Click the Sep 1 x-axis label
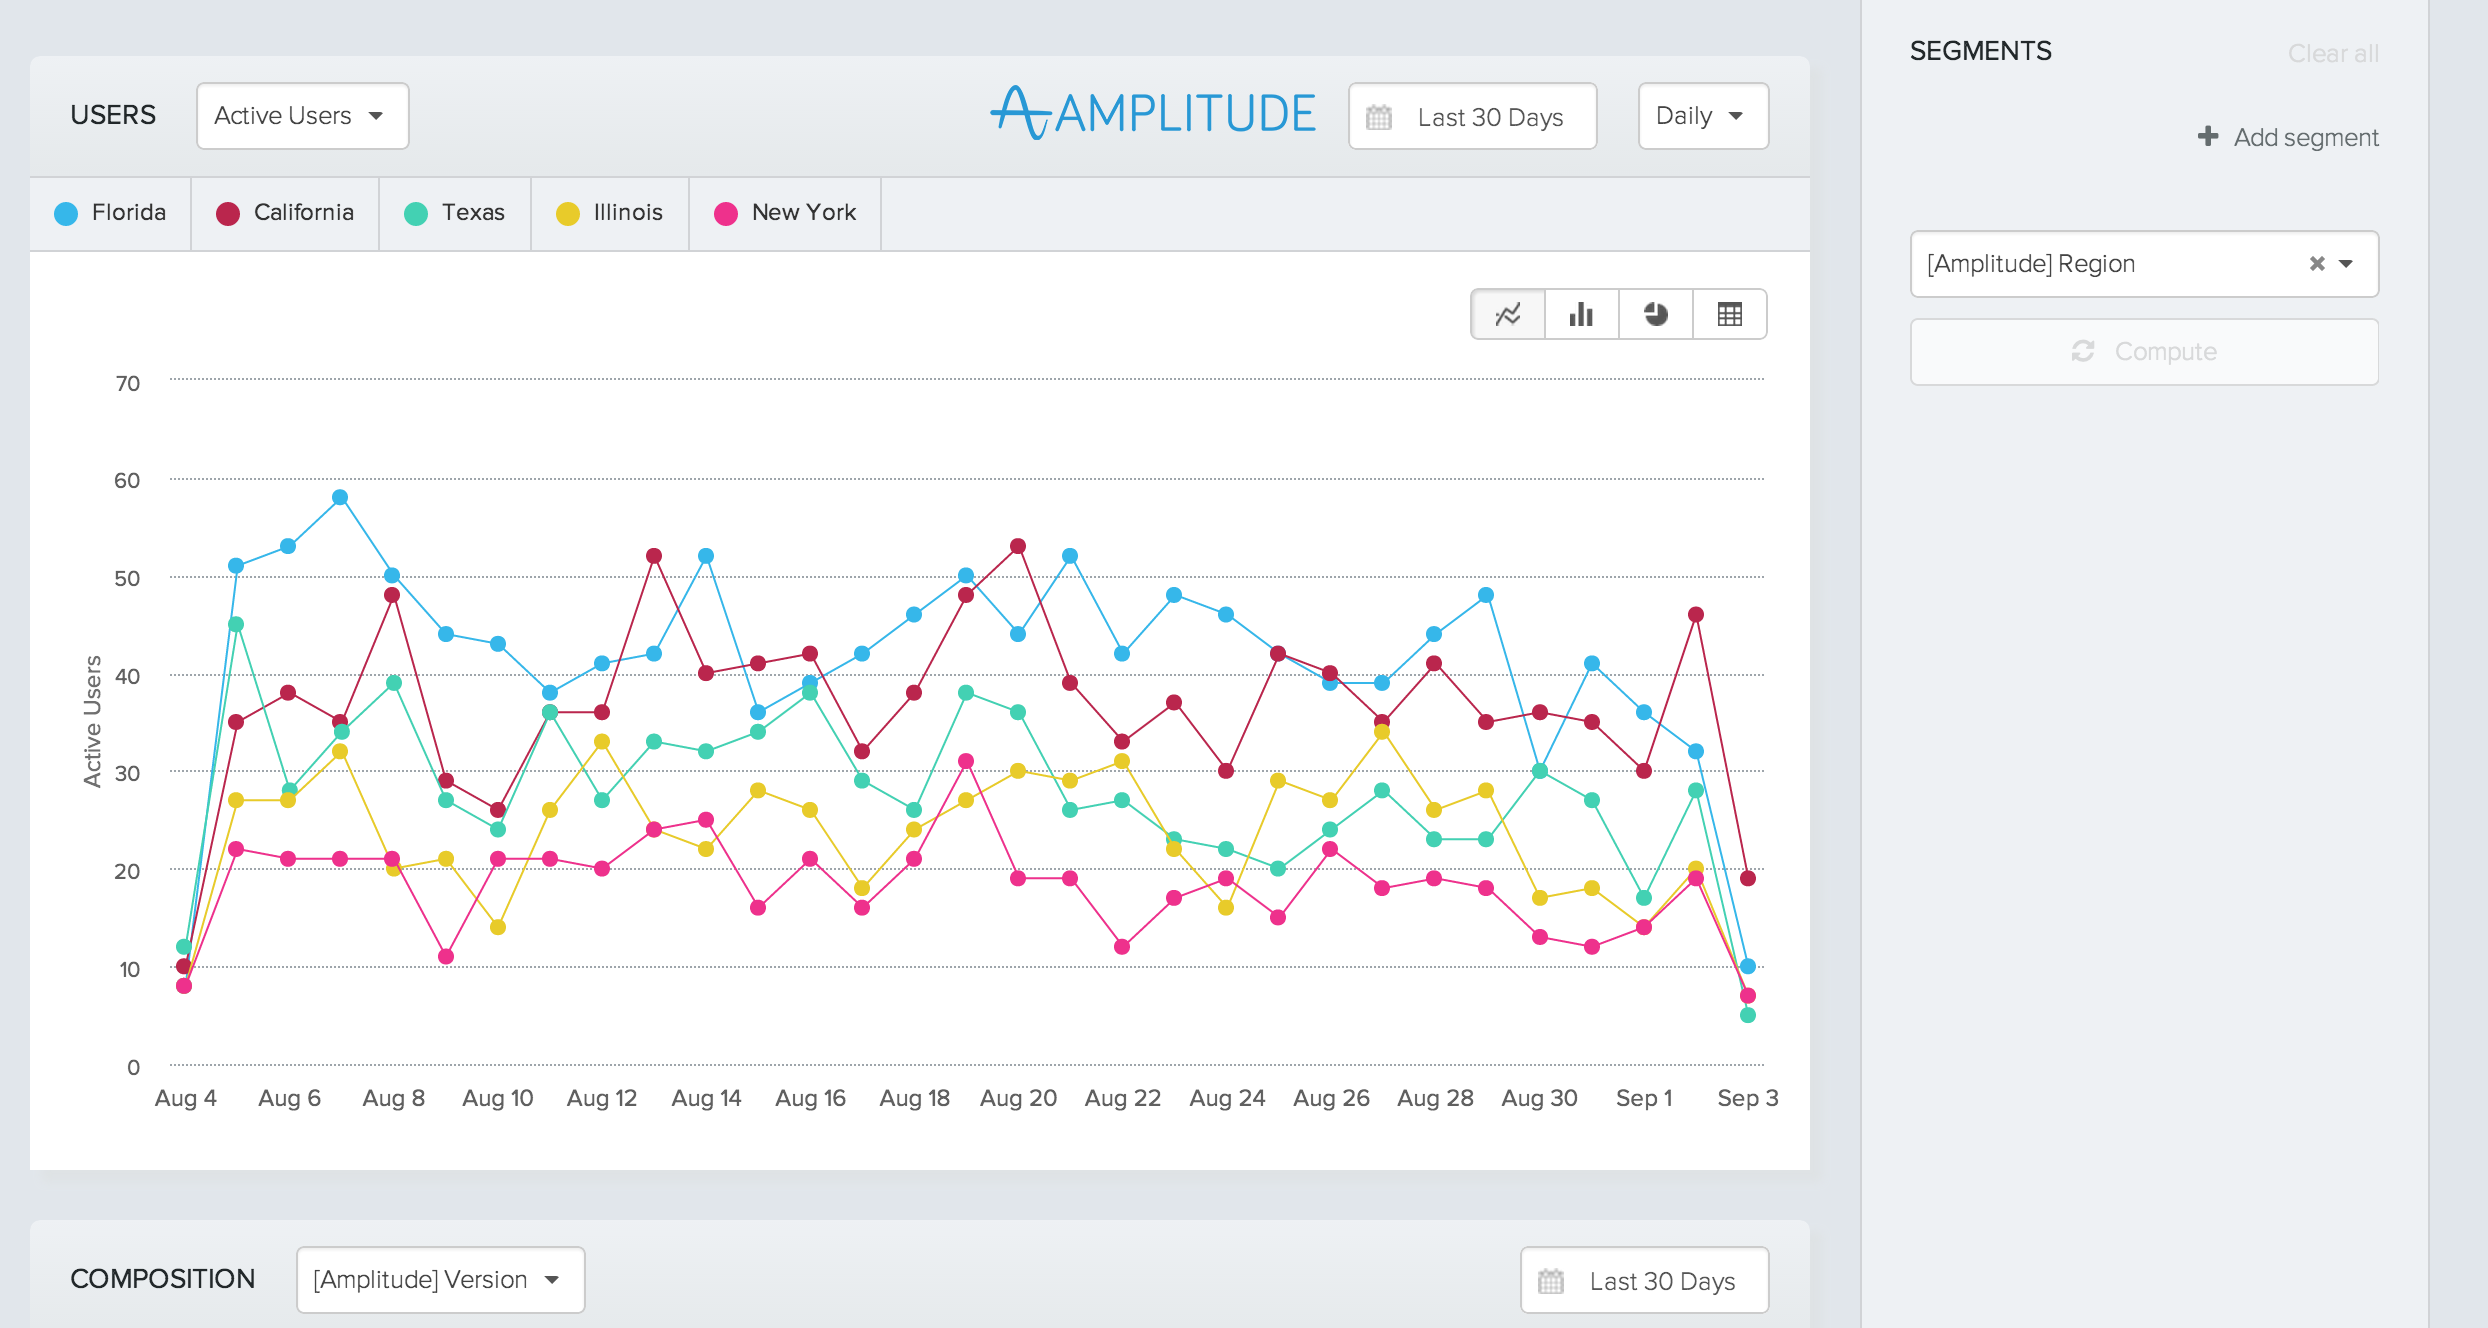 1644,1098
